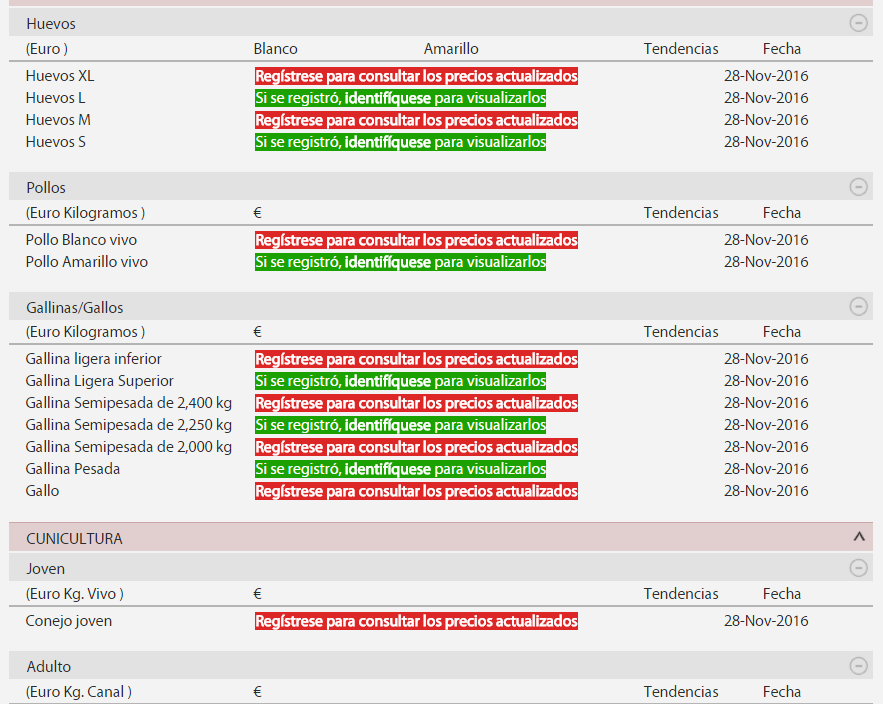Collapse the Adulto section minus icon
This screenshot has width=883, height=704.
point(858,666)
